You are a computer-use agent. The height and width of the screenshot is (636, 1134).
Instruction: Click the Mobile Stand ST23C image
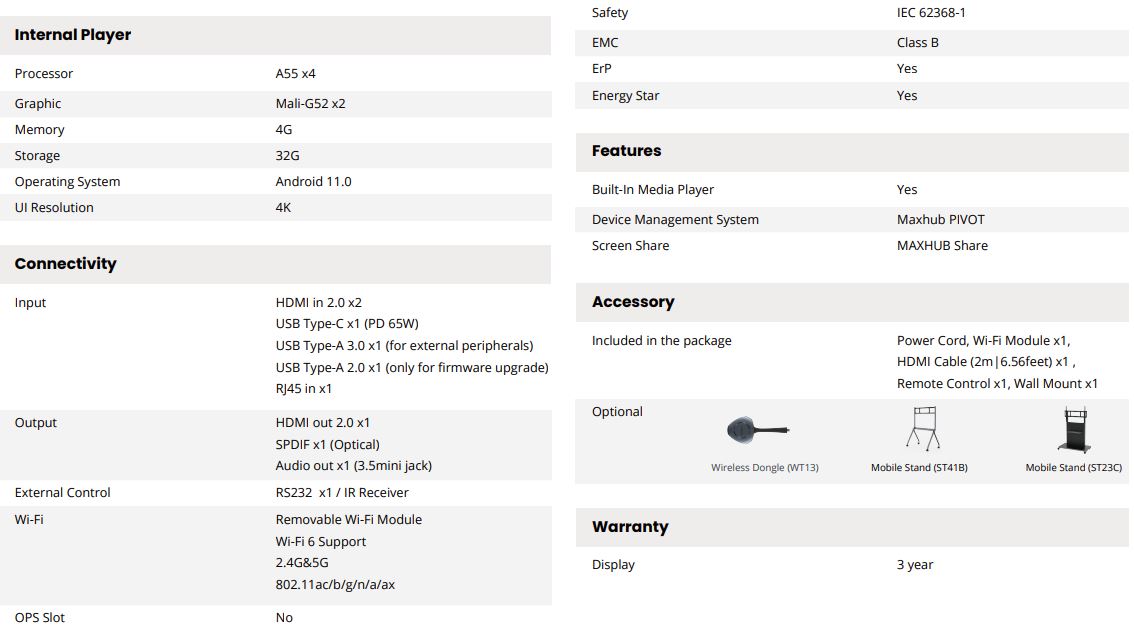coord(1075,430)
